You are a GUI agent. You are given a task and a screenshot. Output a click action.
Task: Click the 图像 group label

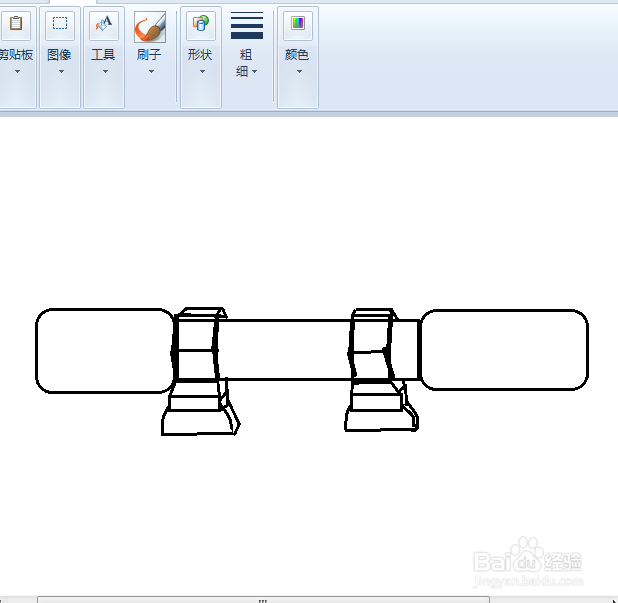click(59, 55)
